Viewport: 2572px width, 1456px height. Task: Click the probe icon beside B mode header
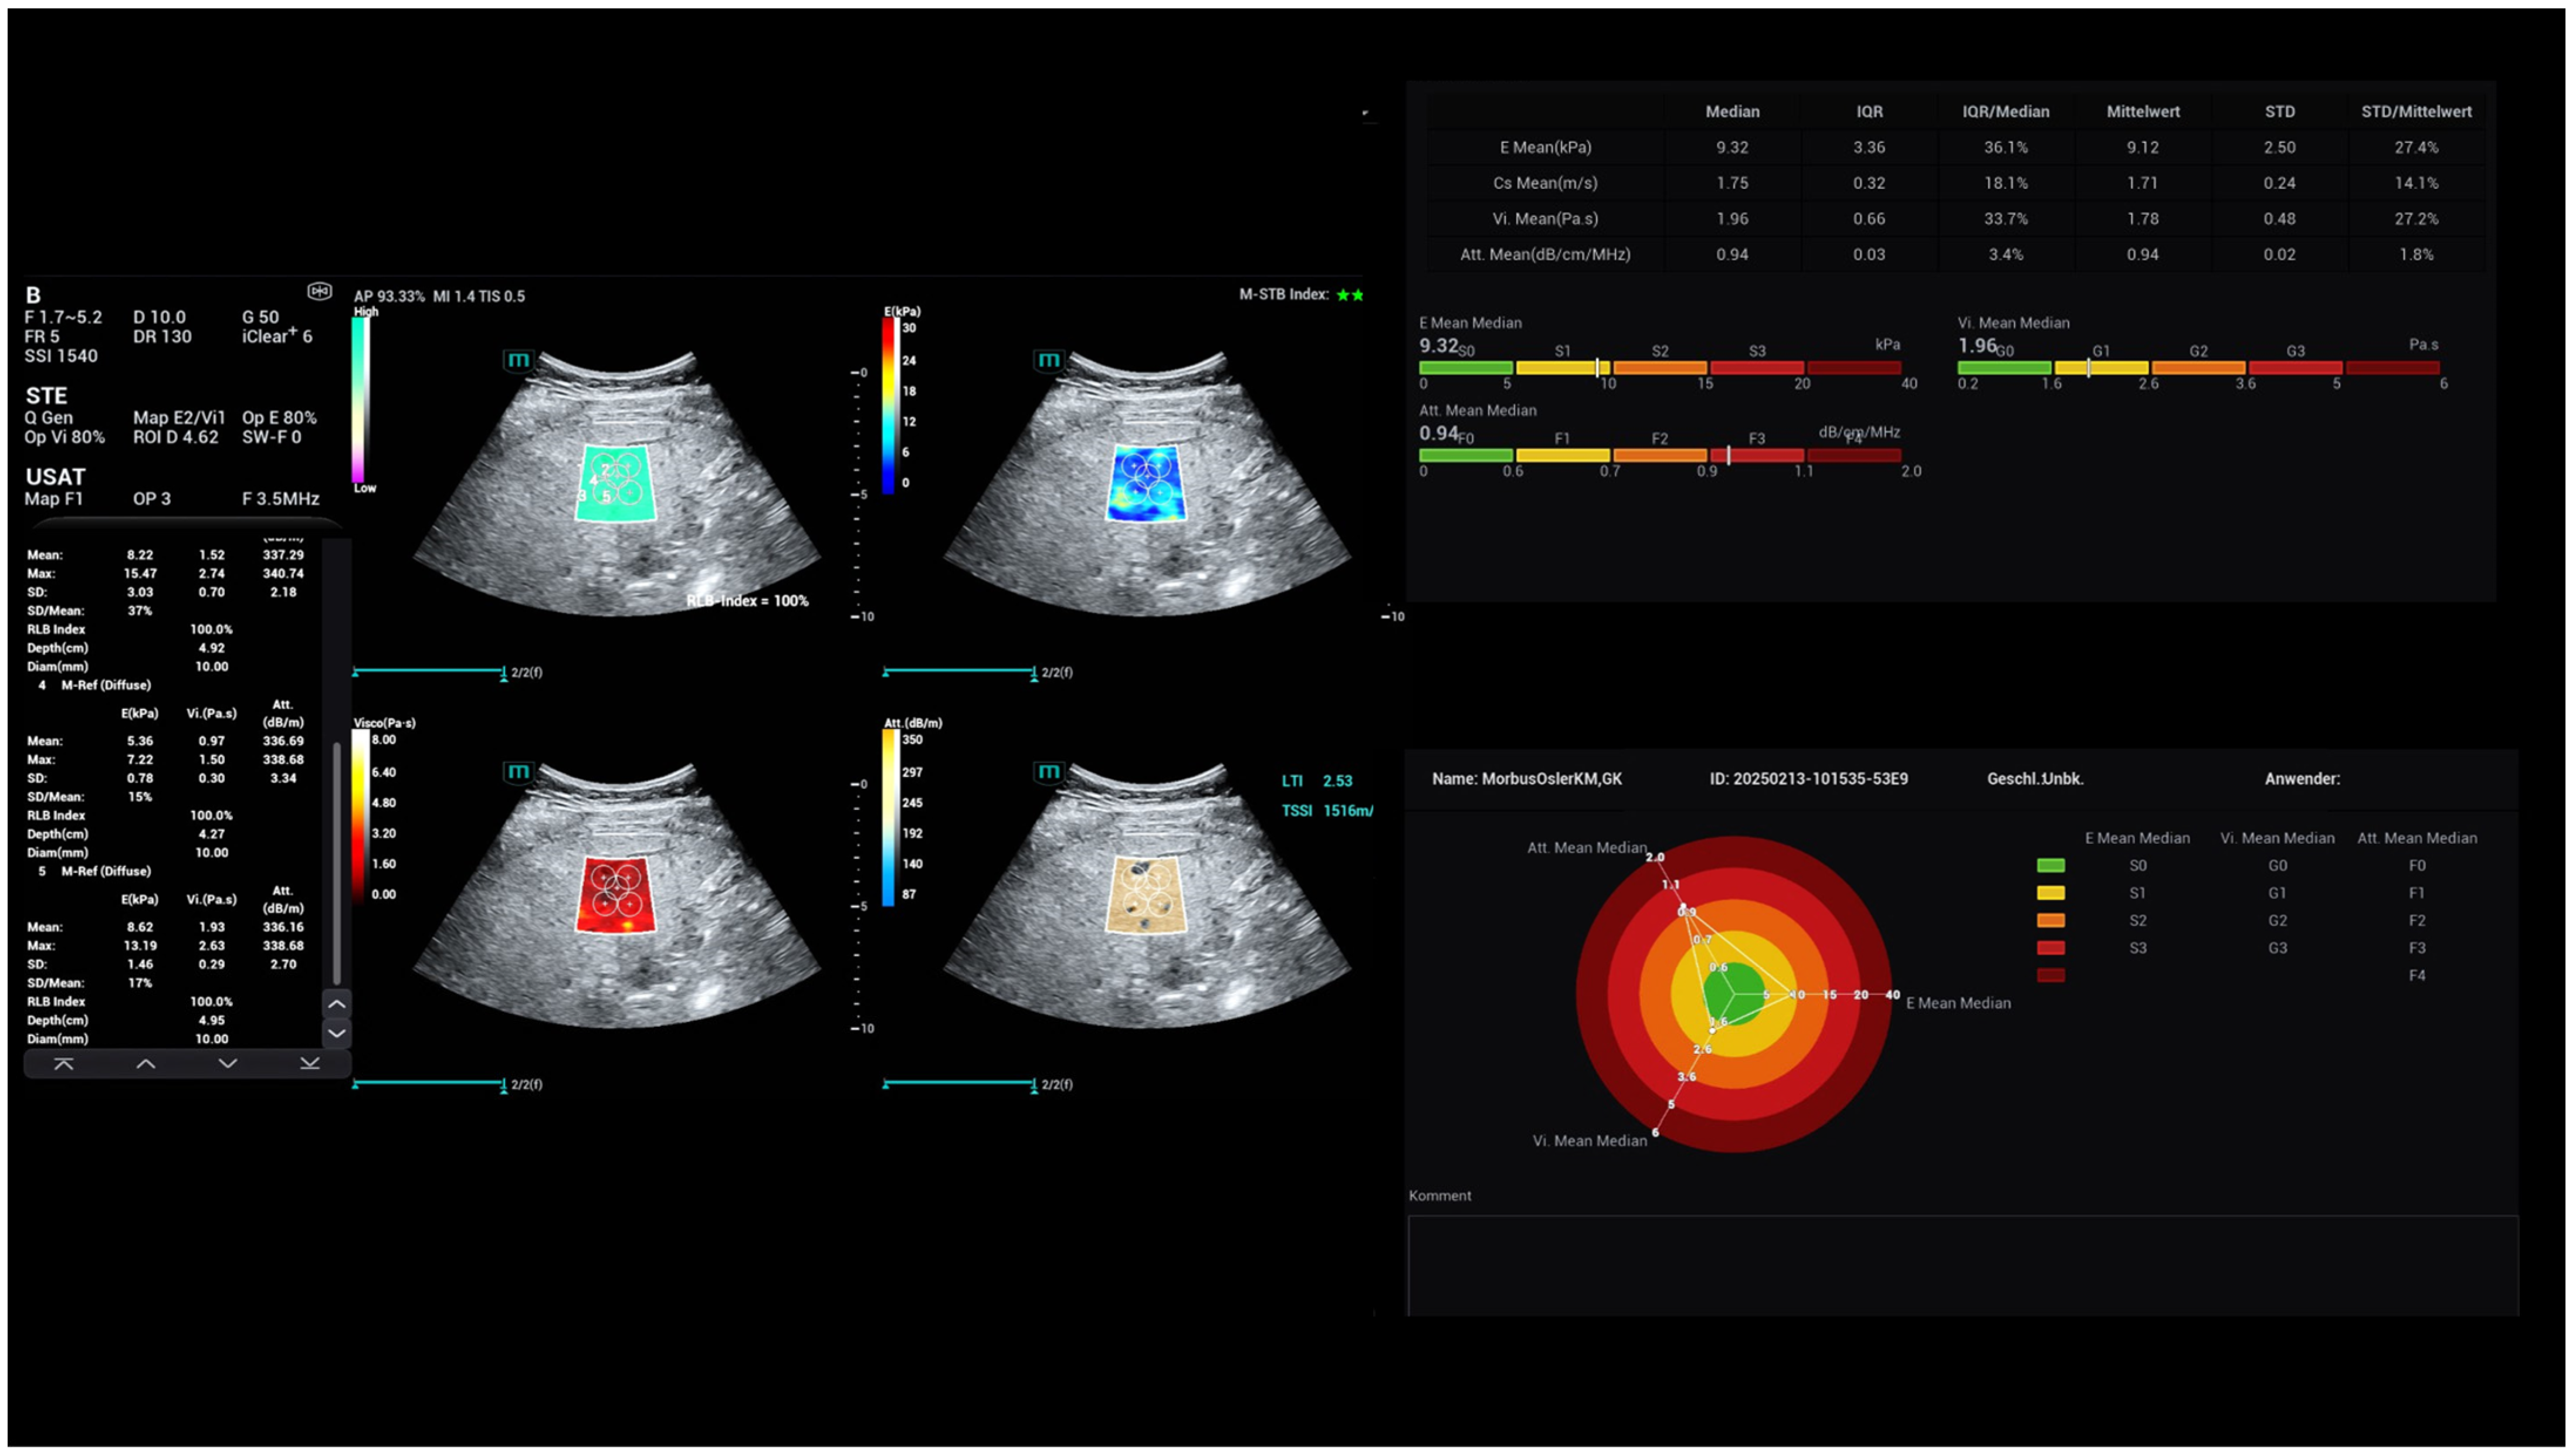click(319, 291)
